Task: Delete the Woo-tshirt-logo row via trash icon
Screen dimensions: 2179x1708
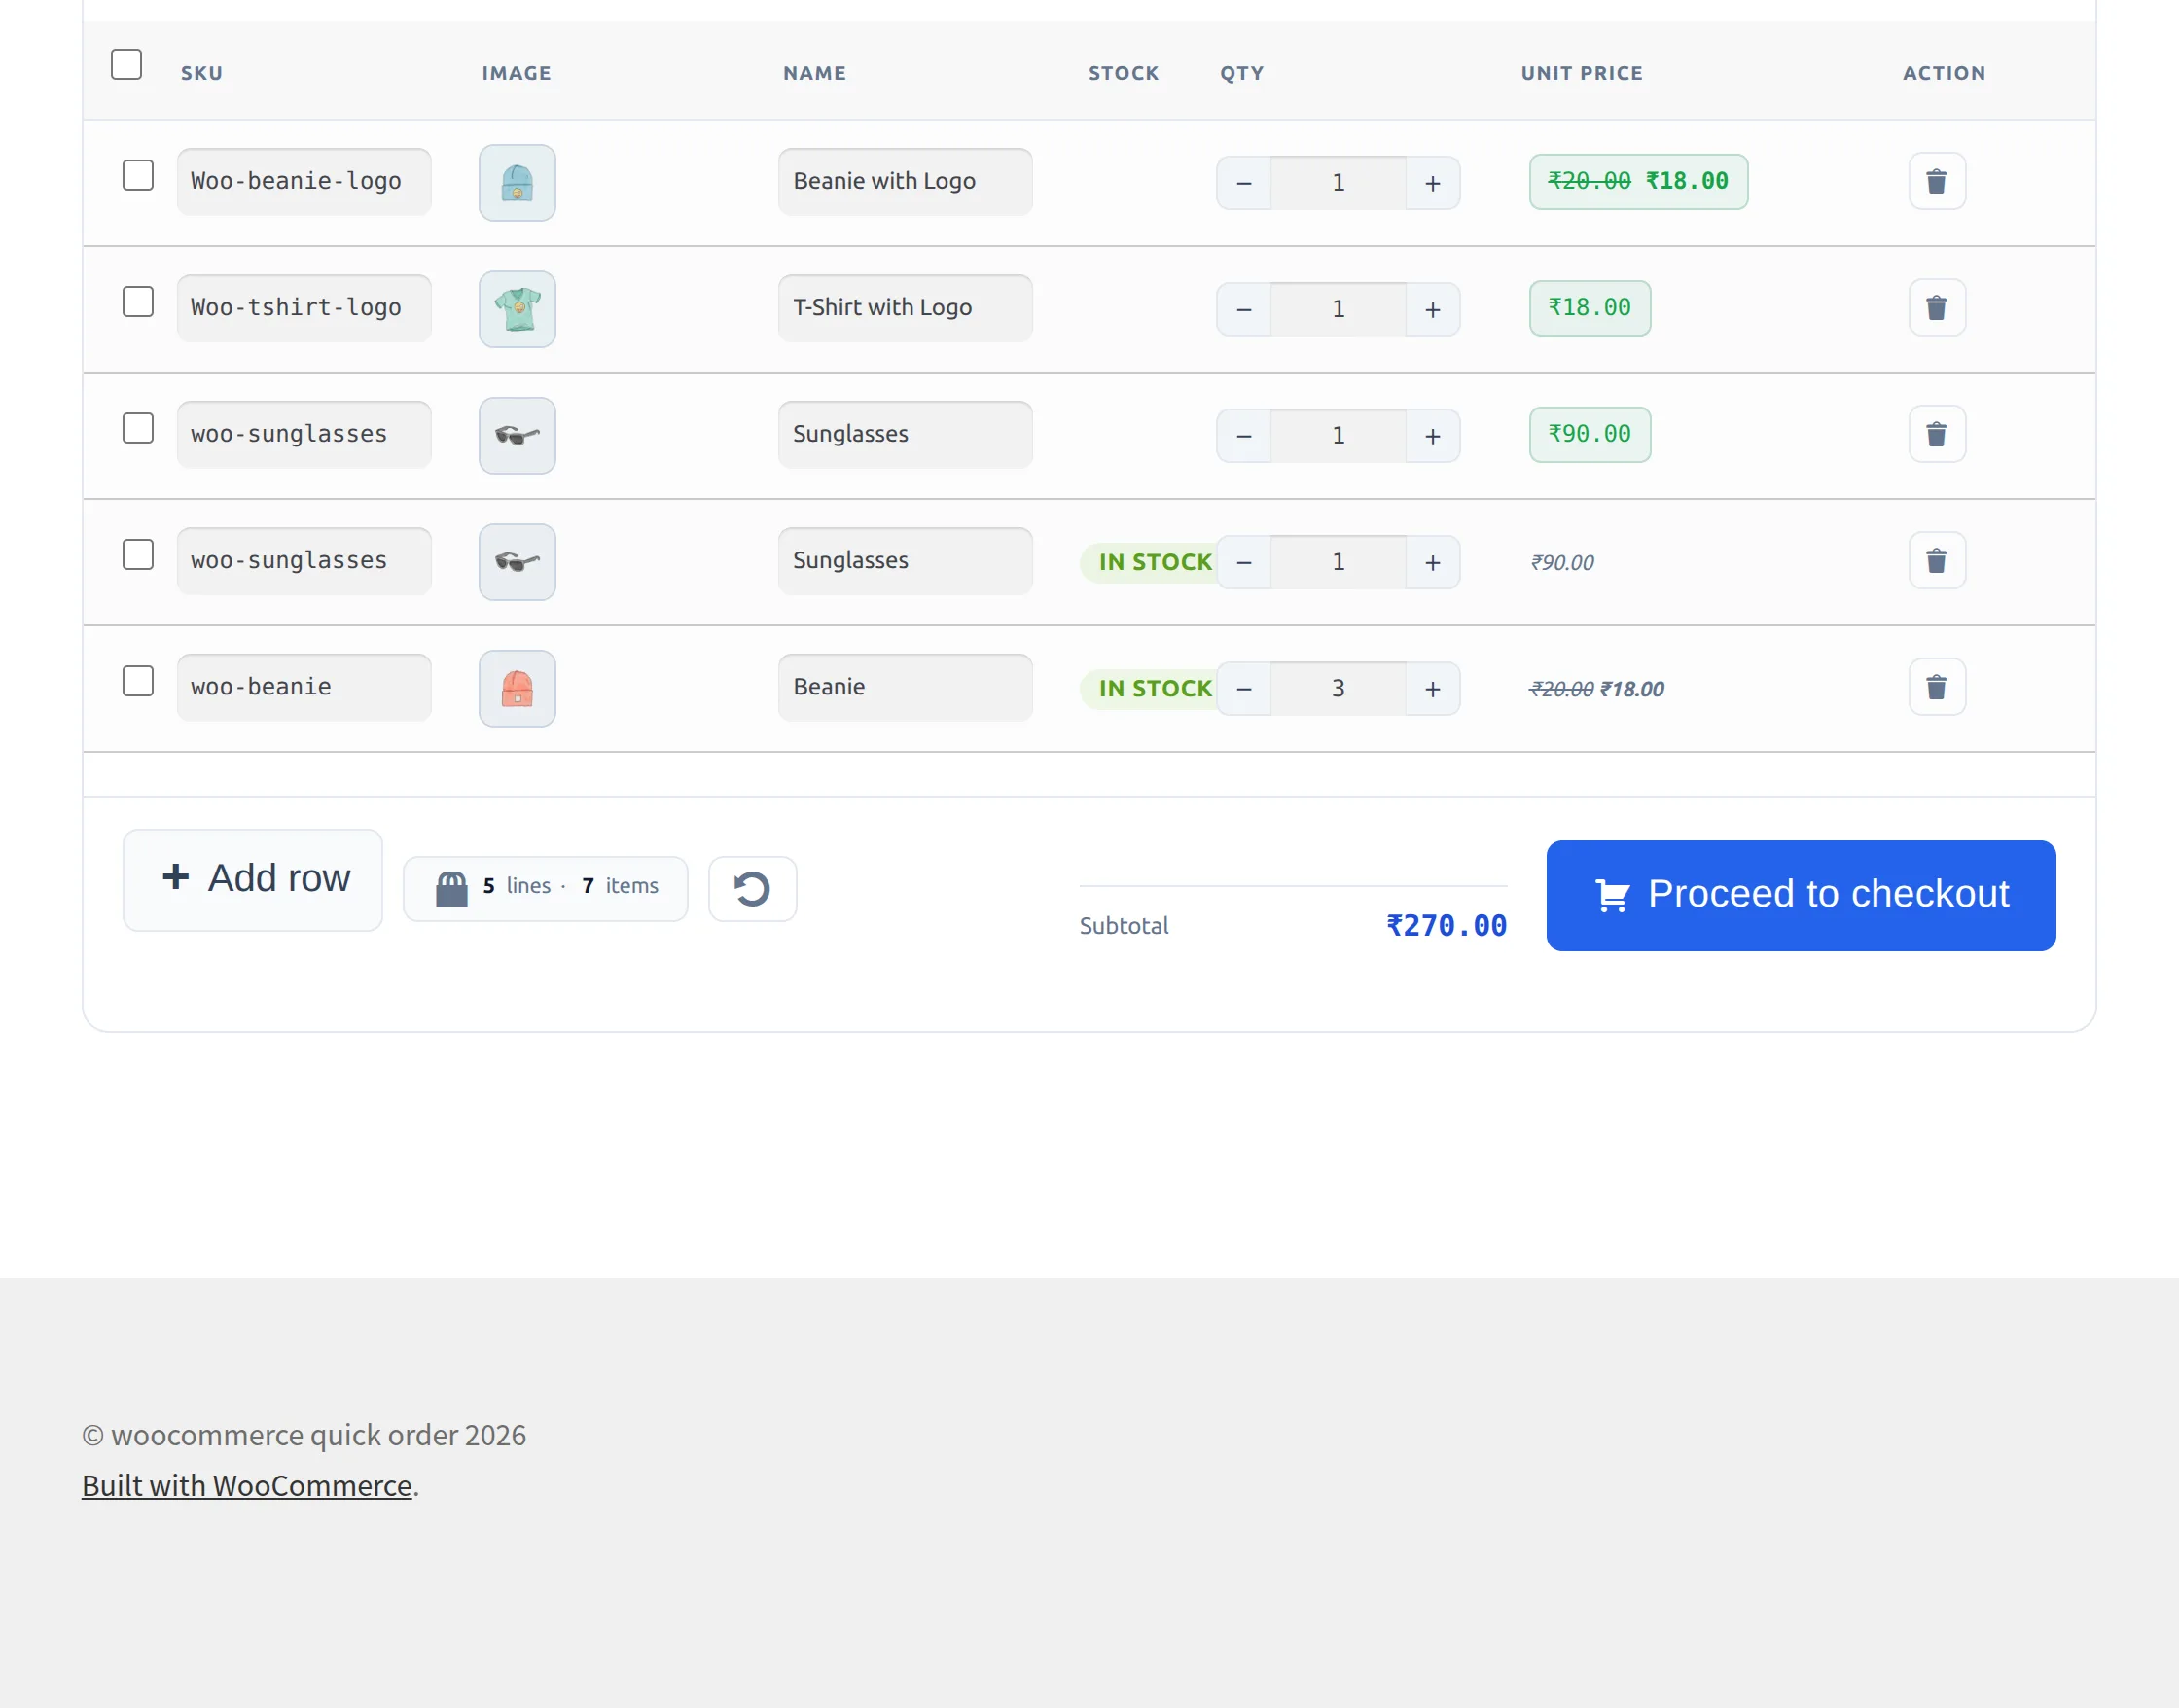Action: [x=1936, y=308]
